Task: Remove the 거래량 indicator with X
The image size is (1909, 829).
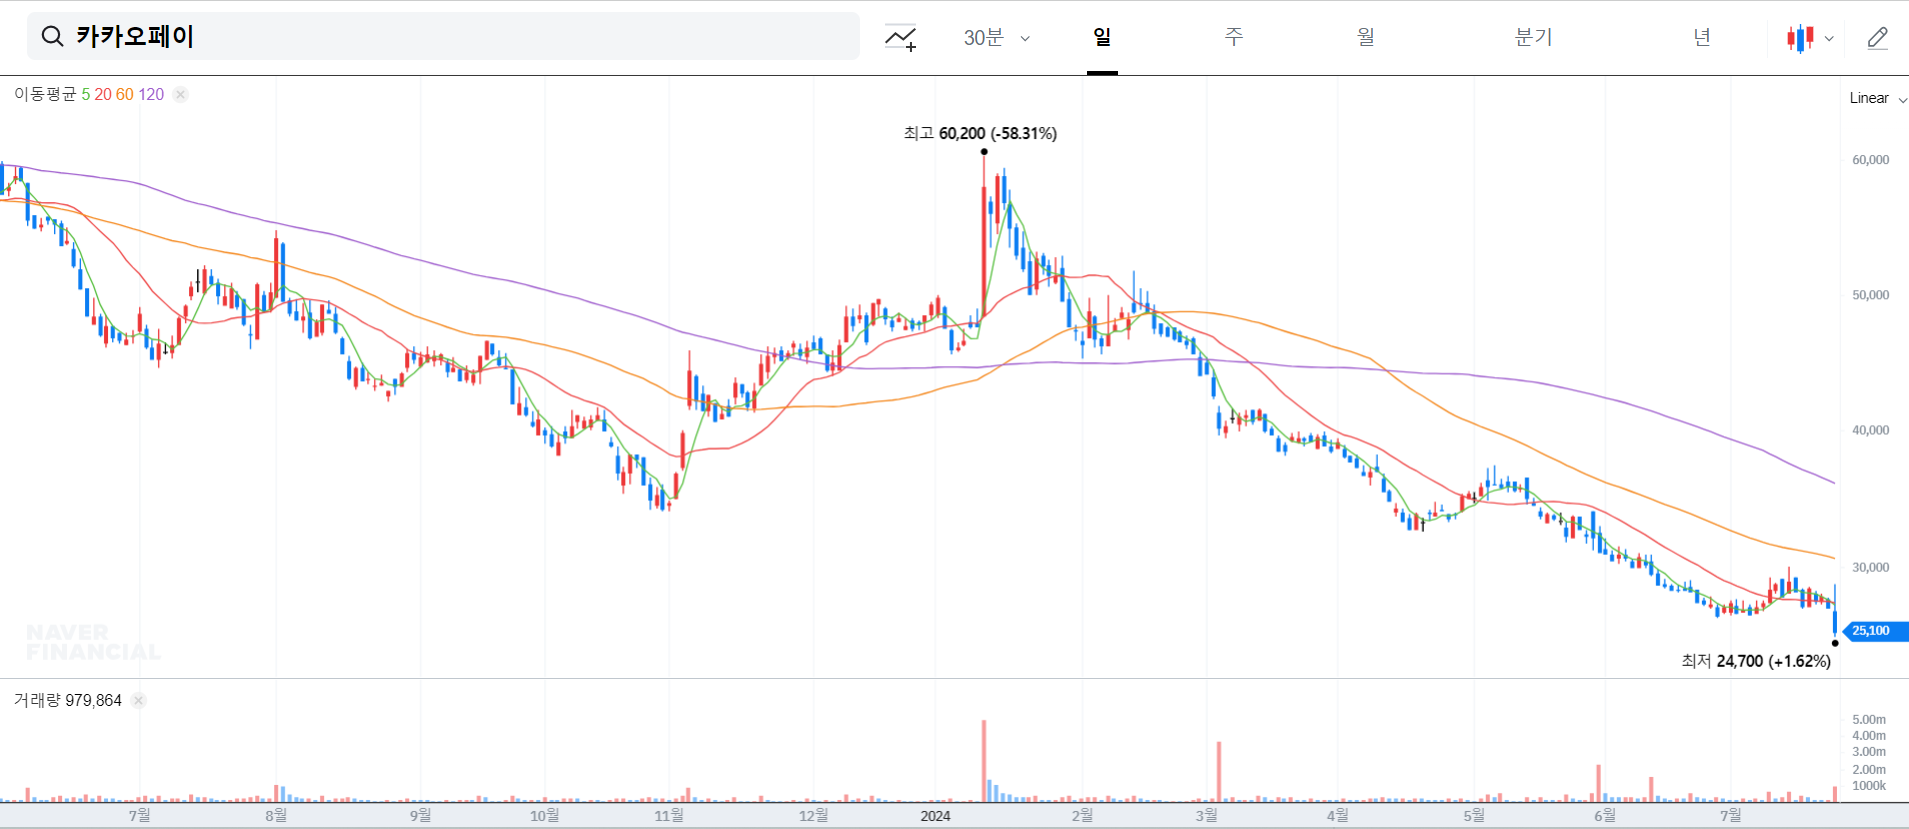Action: pos(139,700)
